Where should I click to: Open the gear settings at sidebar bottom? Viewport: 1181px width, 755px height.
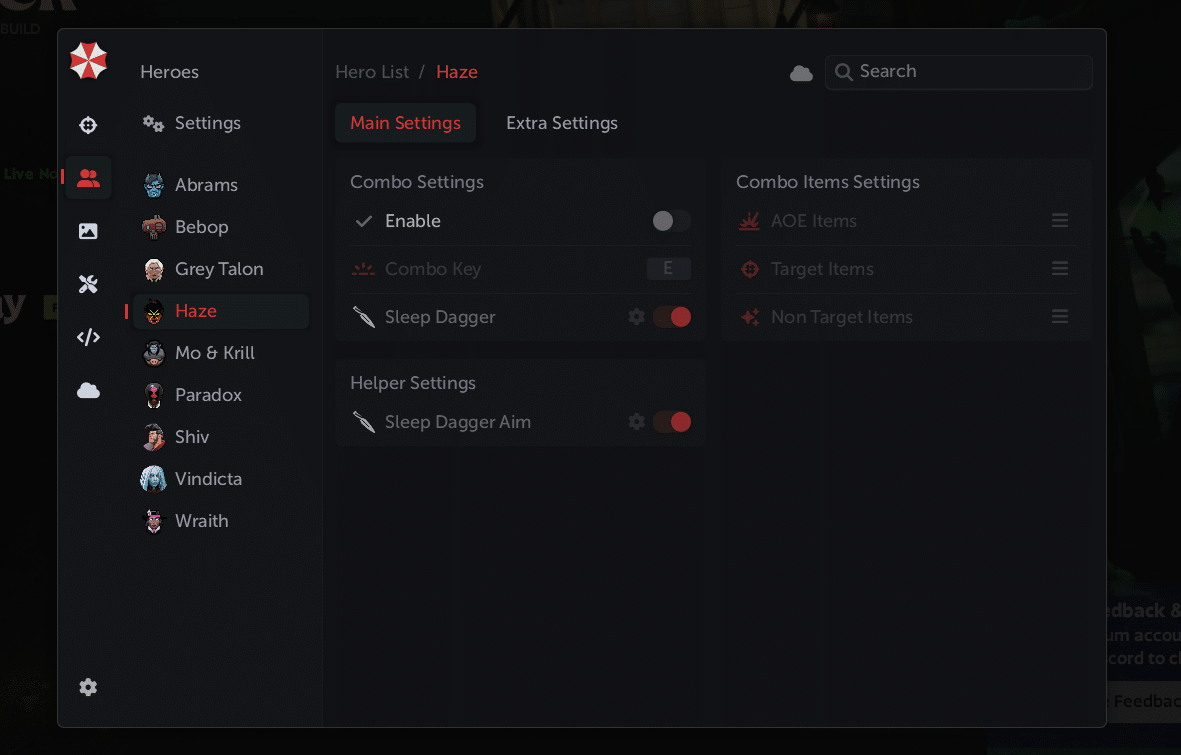pos(88,687)
